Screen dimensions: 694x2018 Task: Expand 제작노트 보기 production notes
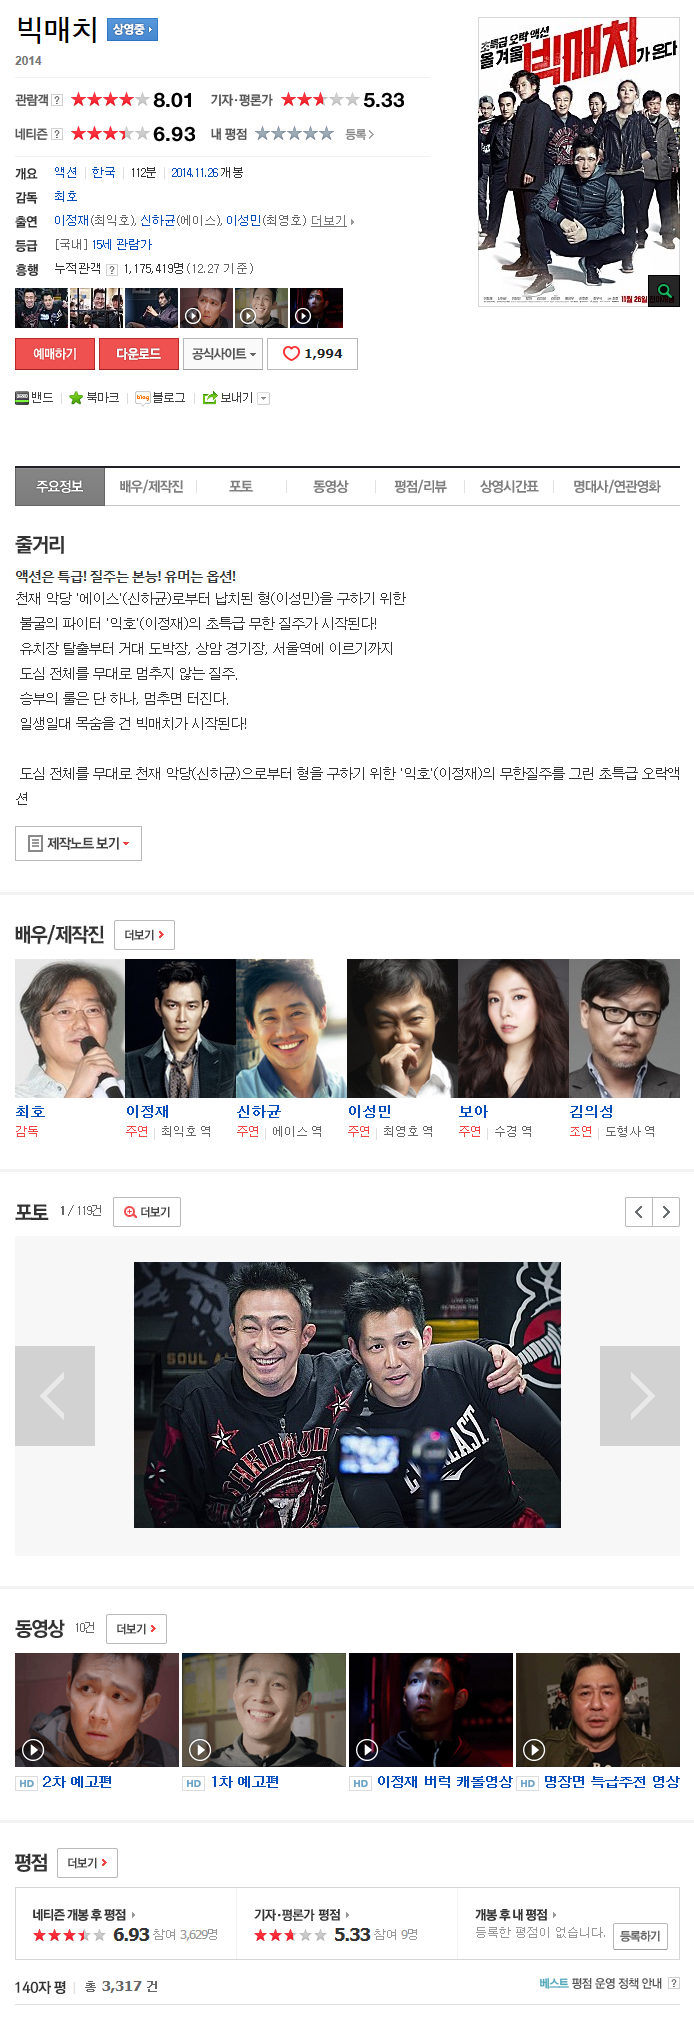[x=78, y=843]
